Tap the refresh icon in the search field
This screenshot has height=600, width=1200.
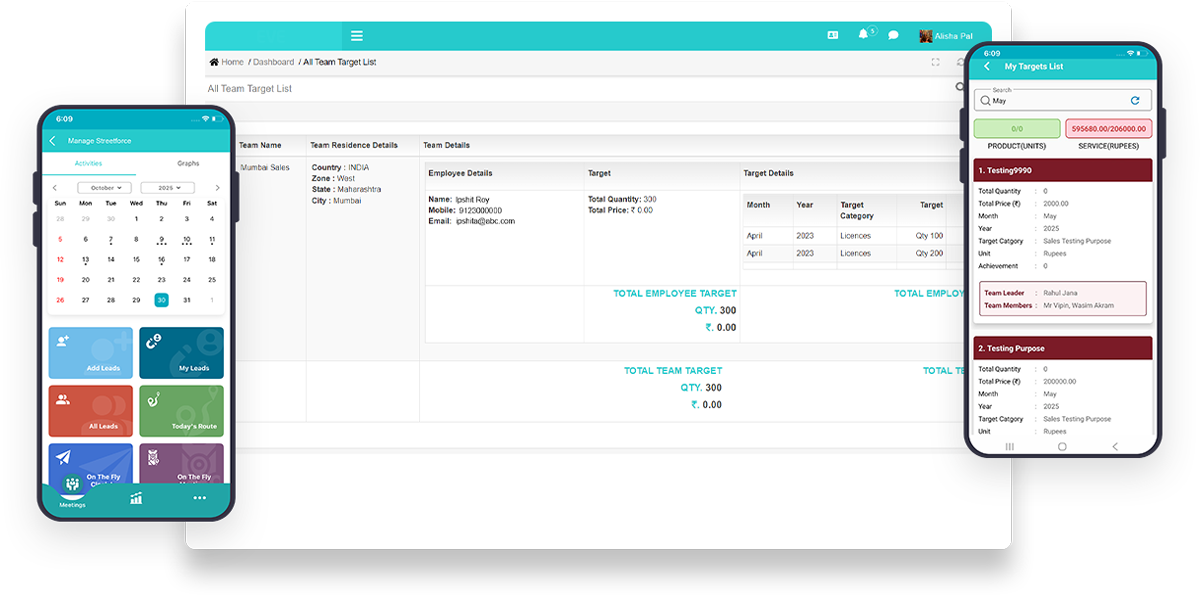coord(1135,101)
